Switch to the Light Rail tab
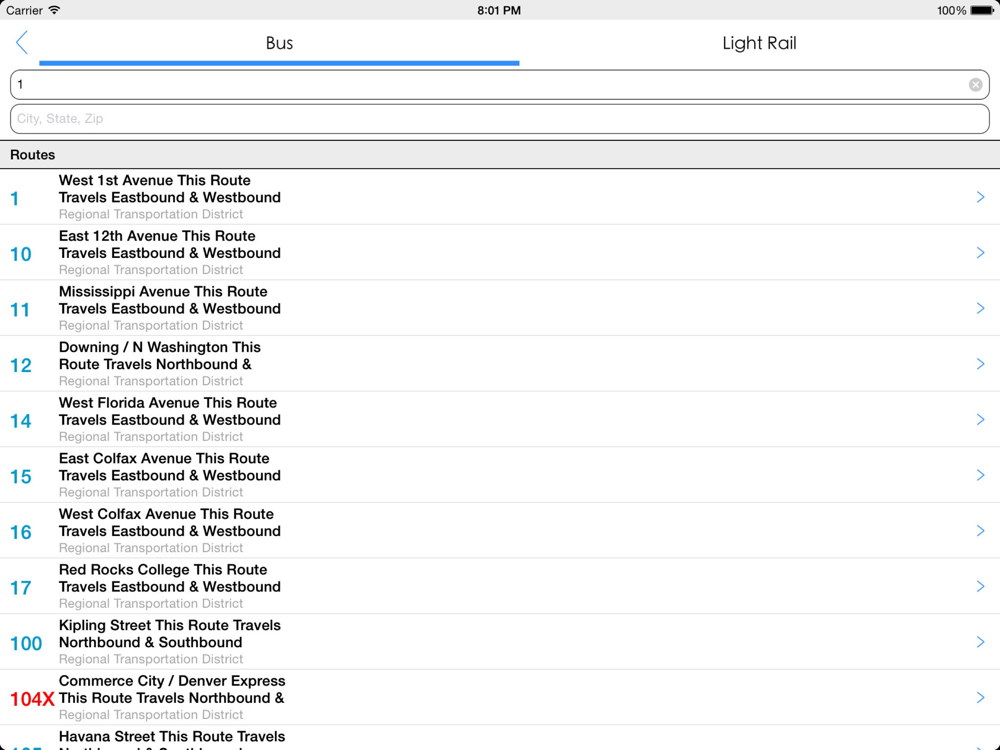Screen dimensions: 1000x750 pos(759,43)
